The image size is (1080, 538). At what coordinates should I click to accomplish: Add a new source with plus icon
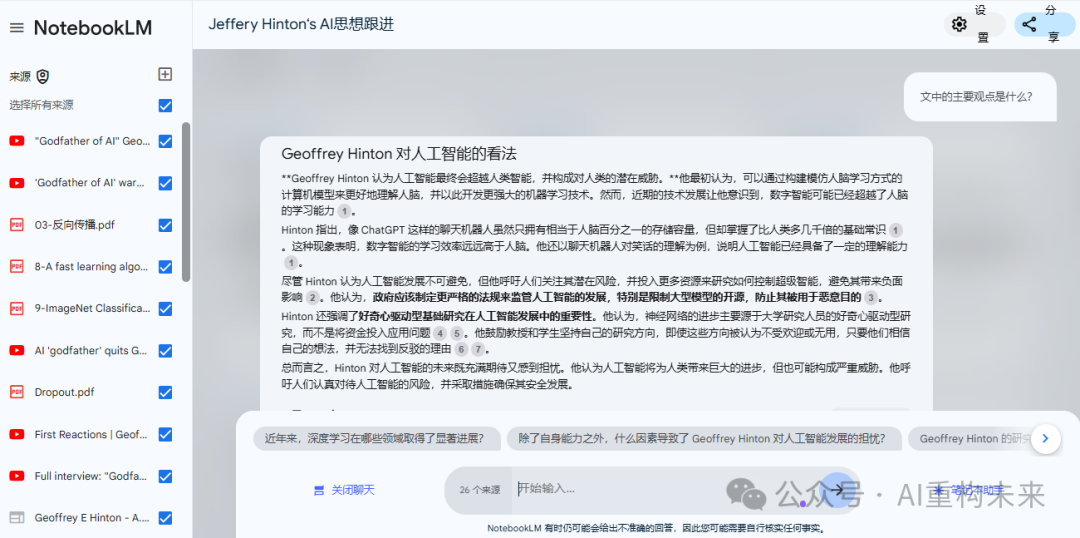165,74
